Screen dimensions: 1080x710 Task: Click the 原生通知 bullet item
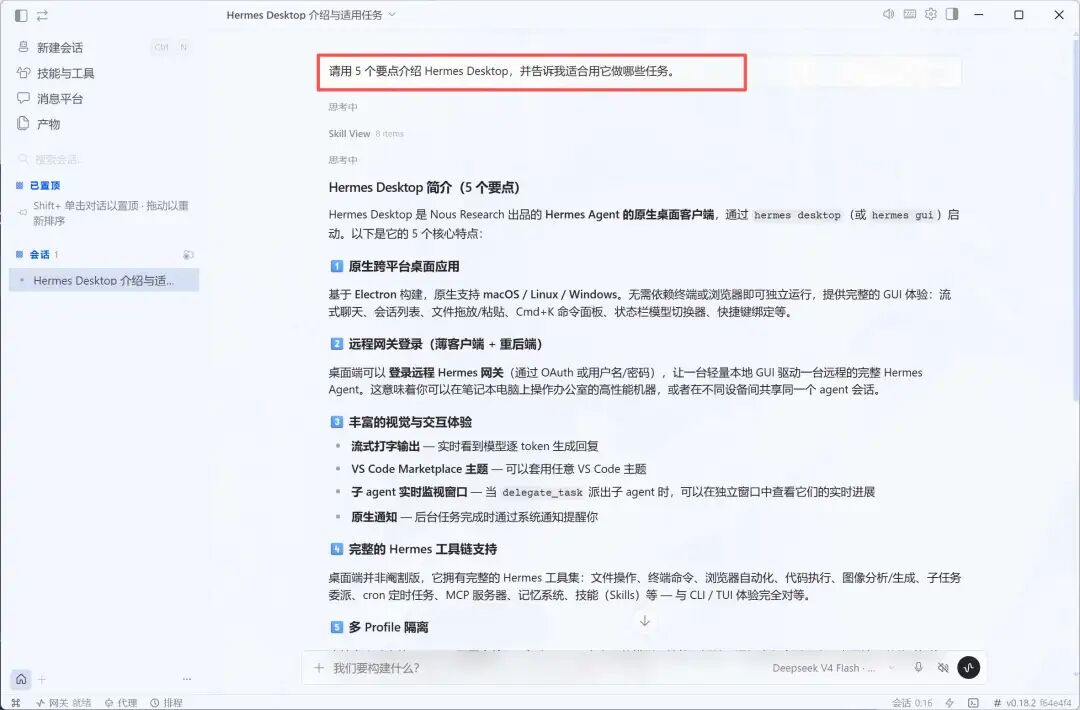(x=474, y=516)
